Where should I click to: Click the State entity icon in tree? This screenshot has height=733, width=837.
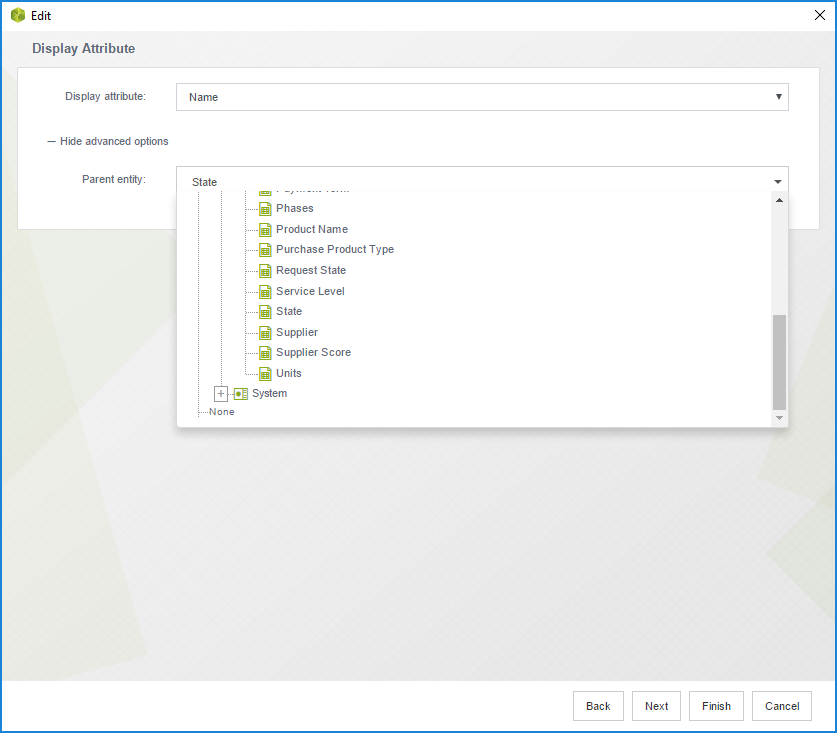click(265, 312)
